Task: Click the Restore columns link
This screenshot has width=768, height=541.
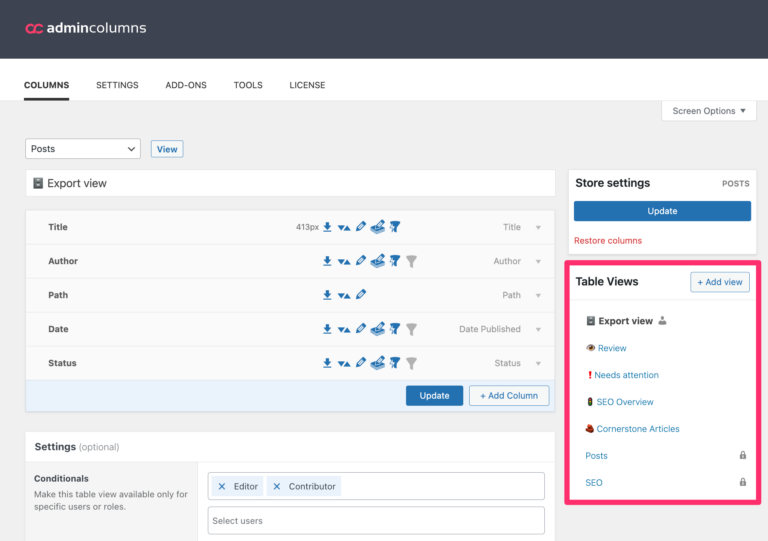Action: 608,241
